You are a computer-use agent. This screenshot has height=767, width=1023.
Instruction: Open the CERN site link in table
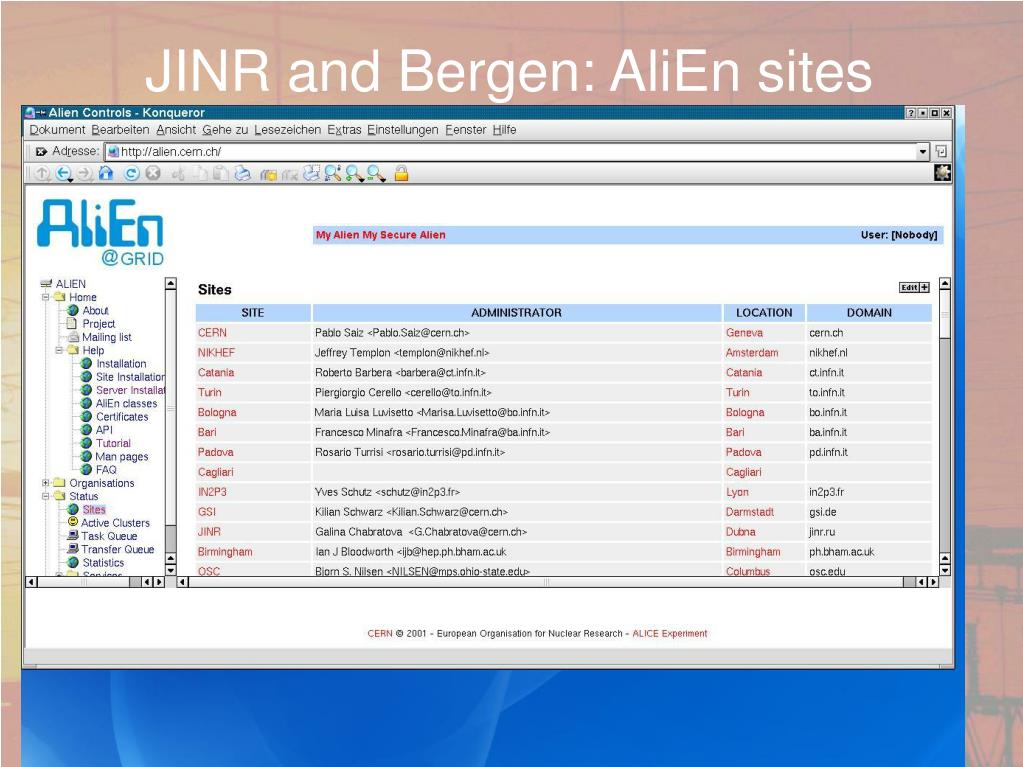[x=212, y=333]
